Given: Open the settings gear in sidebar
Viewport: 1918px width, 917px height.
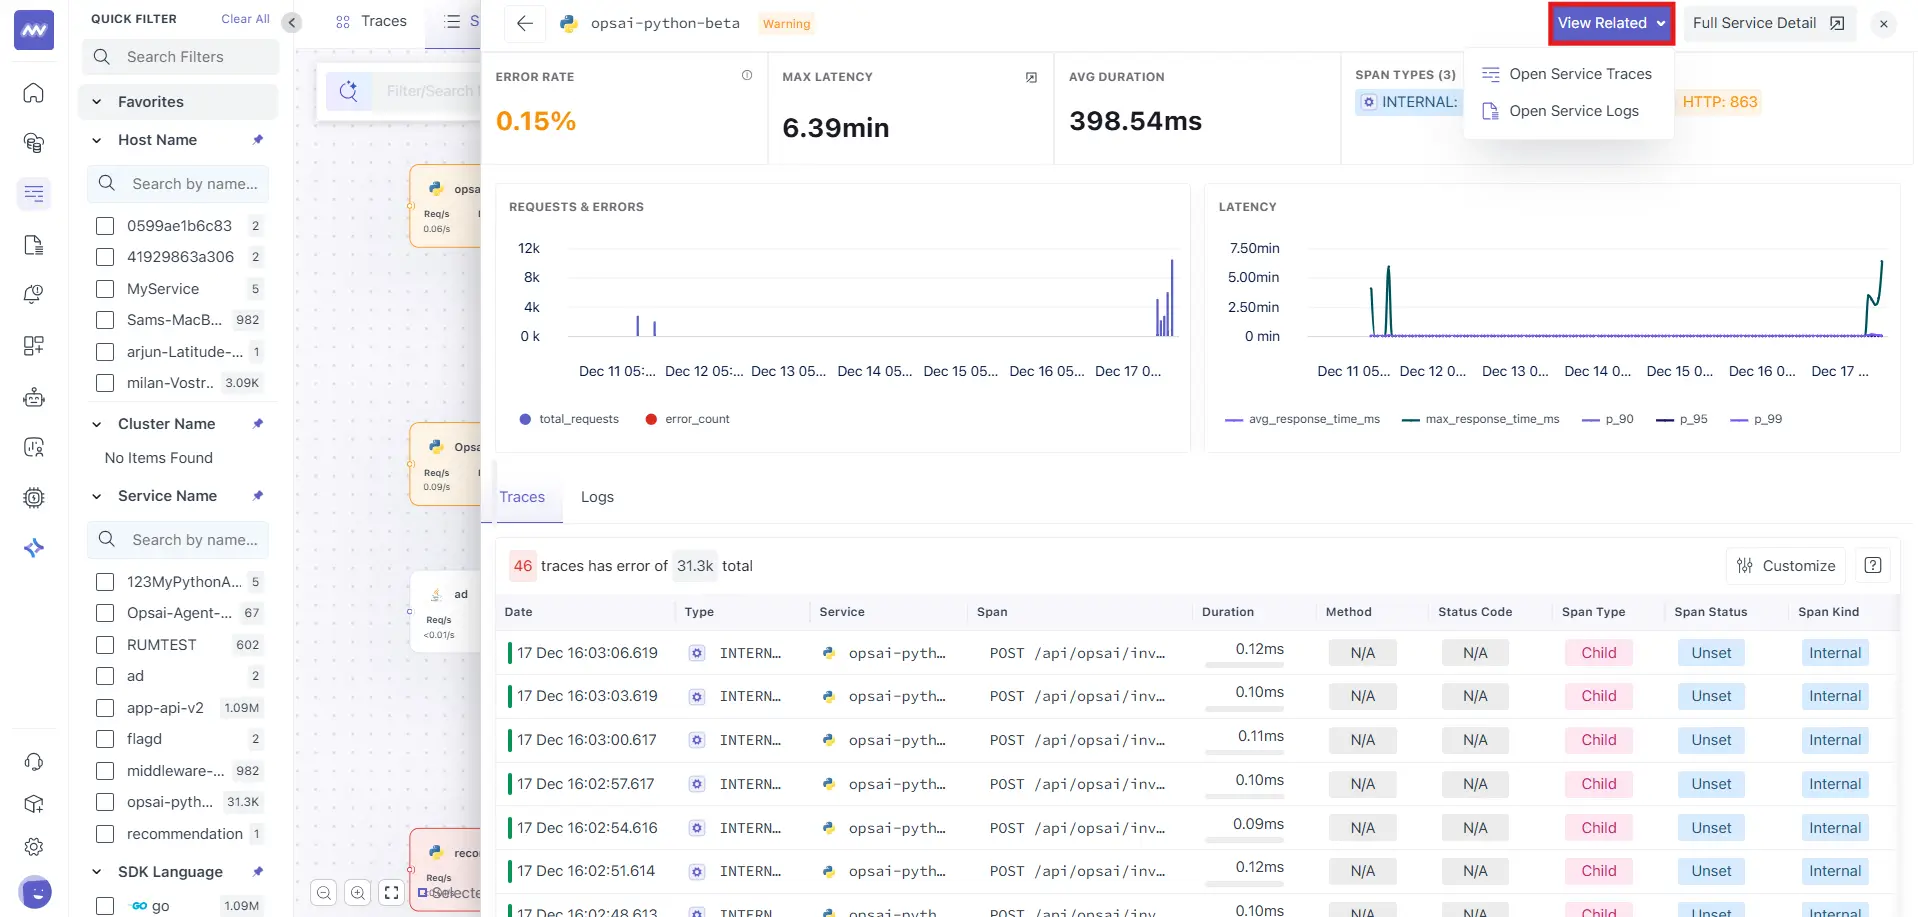Looking at the screenshot, I should [34, 847].
